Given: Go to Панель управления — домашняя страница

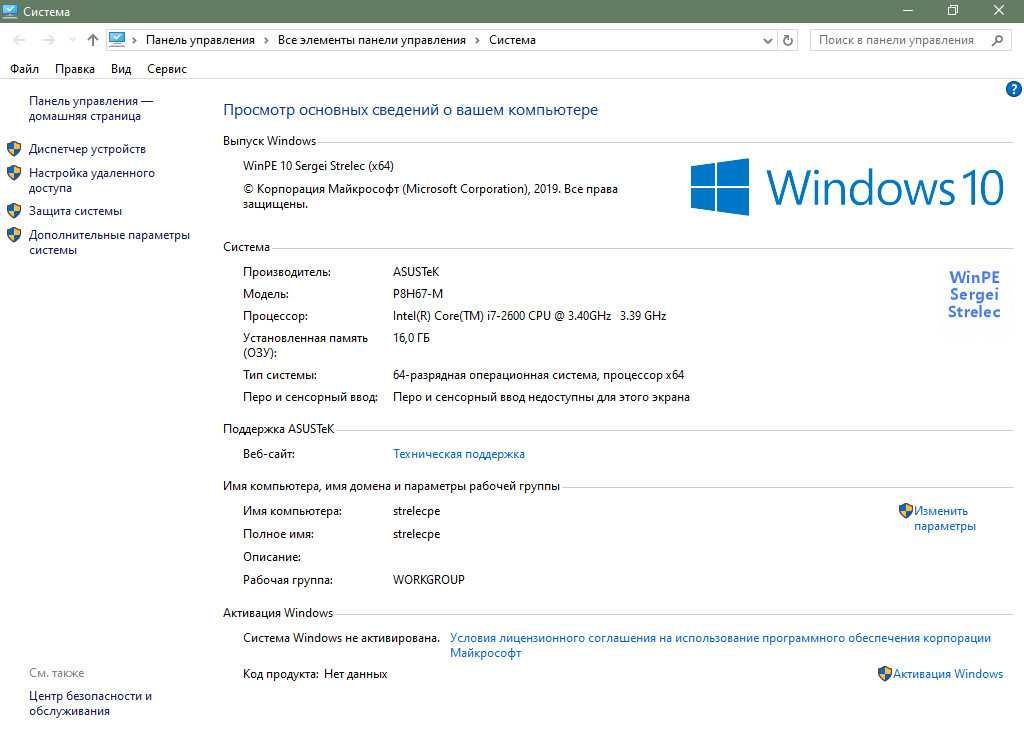Looking at the screenshot, I should coord(91,108).
